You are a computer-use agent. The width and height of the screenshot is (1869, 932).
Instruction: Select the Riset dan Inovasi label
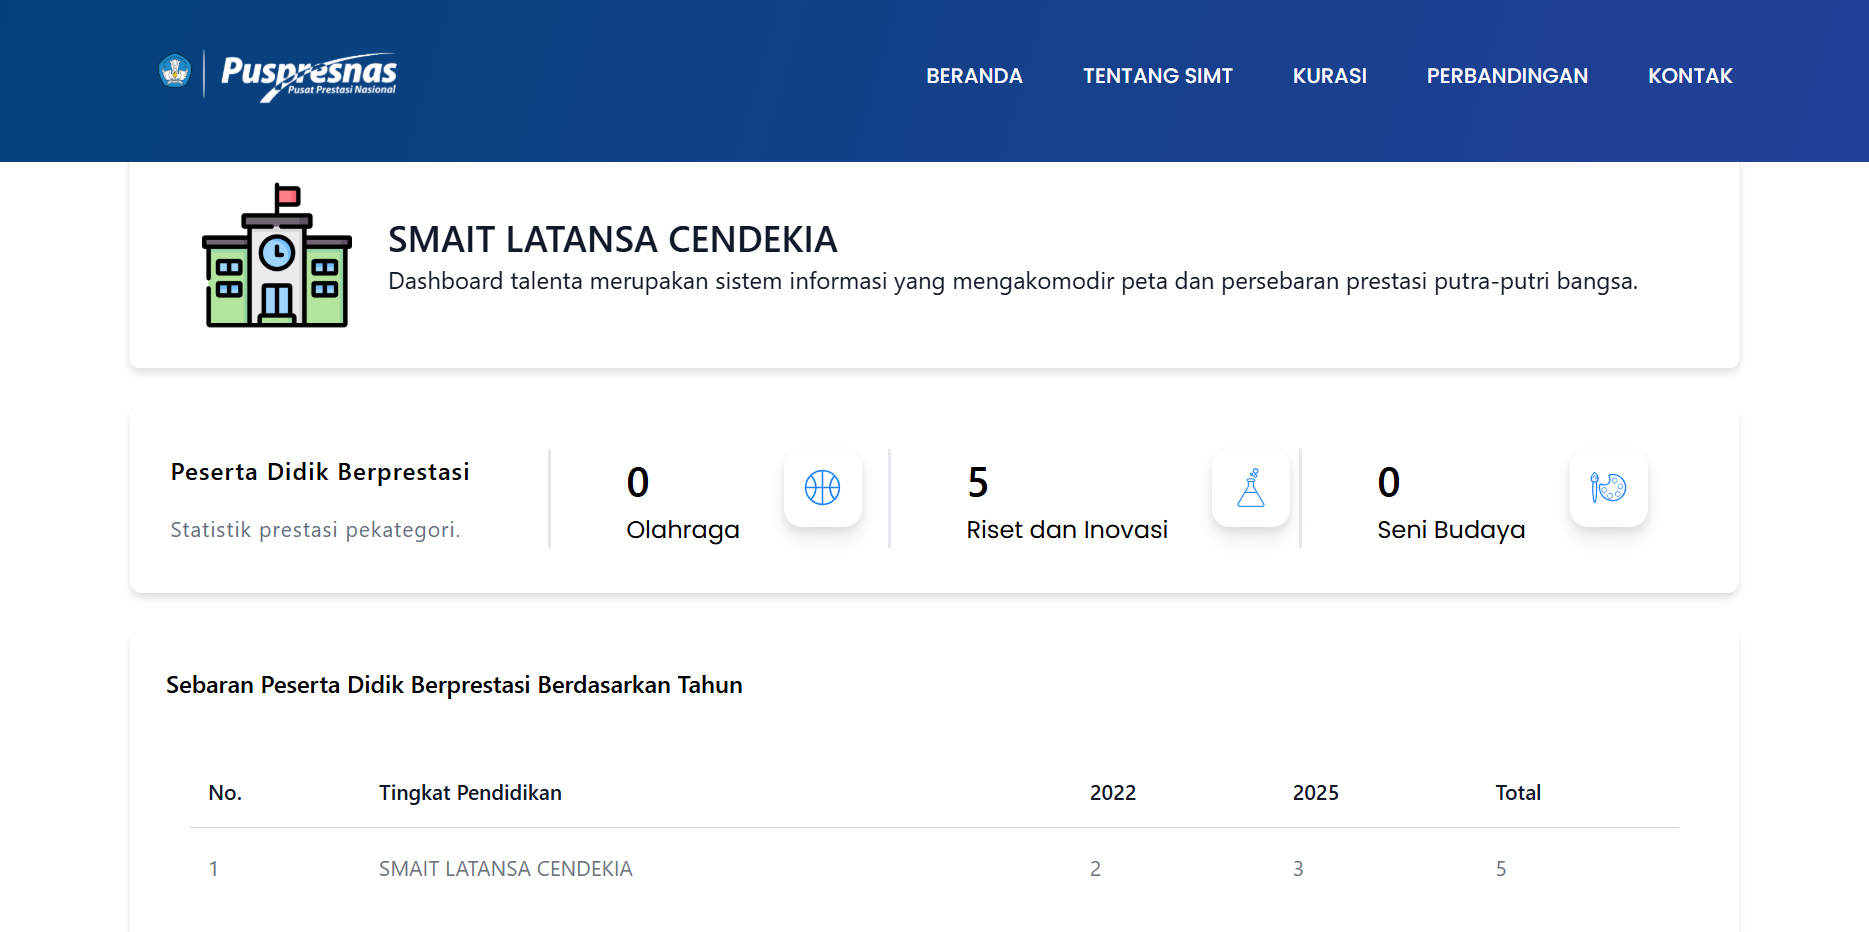point(1067,530)
